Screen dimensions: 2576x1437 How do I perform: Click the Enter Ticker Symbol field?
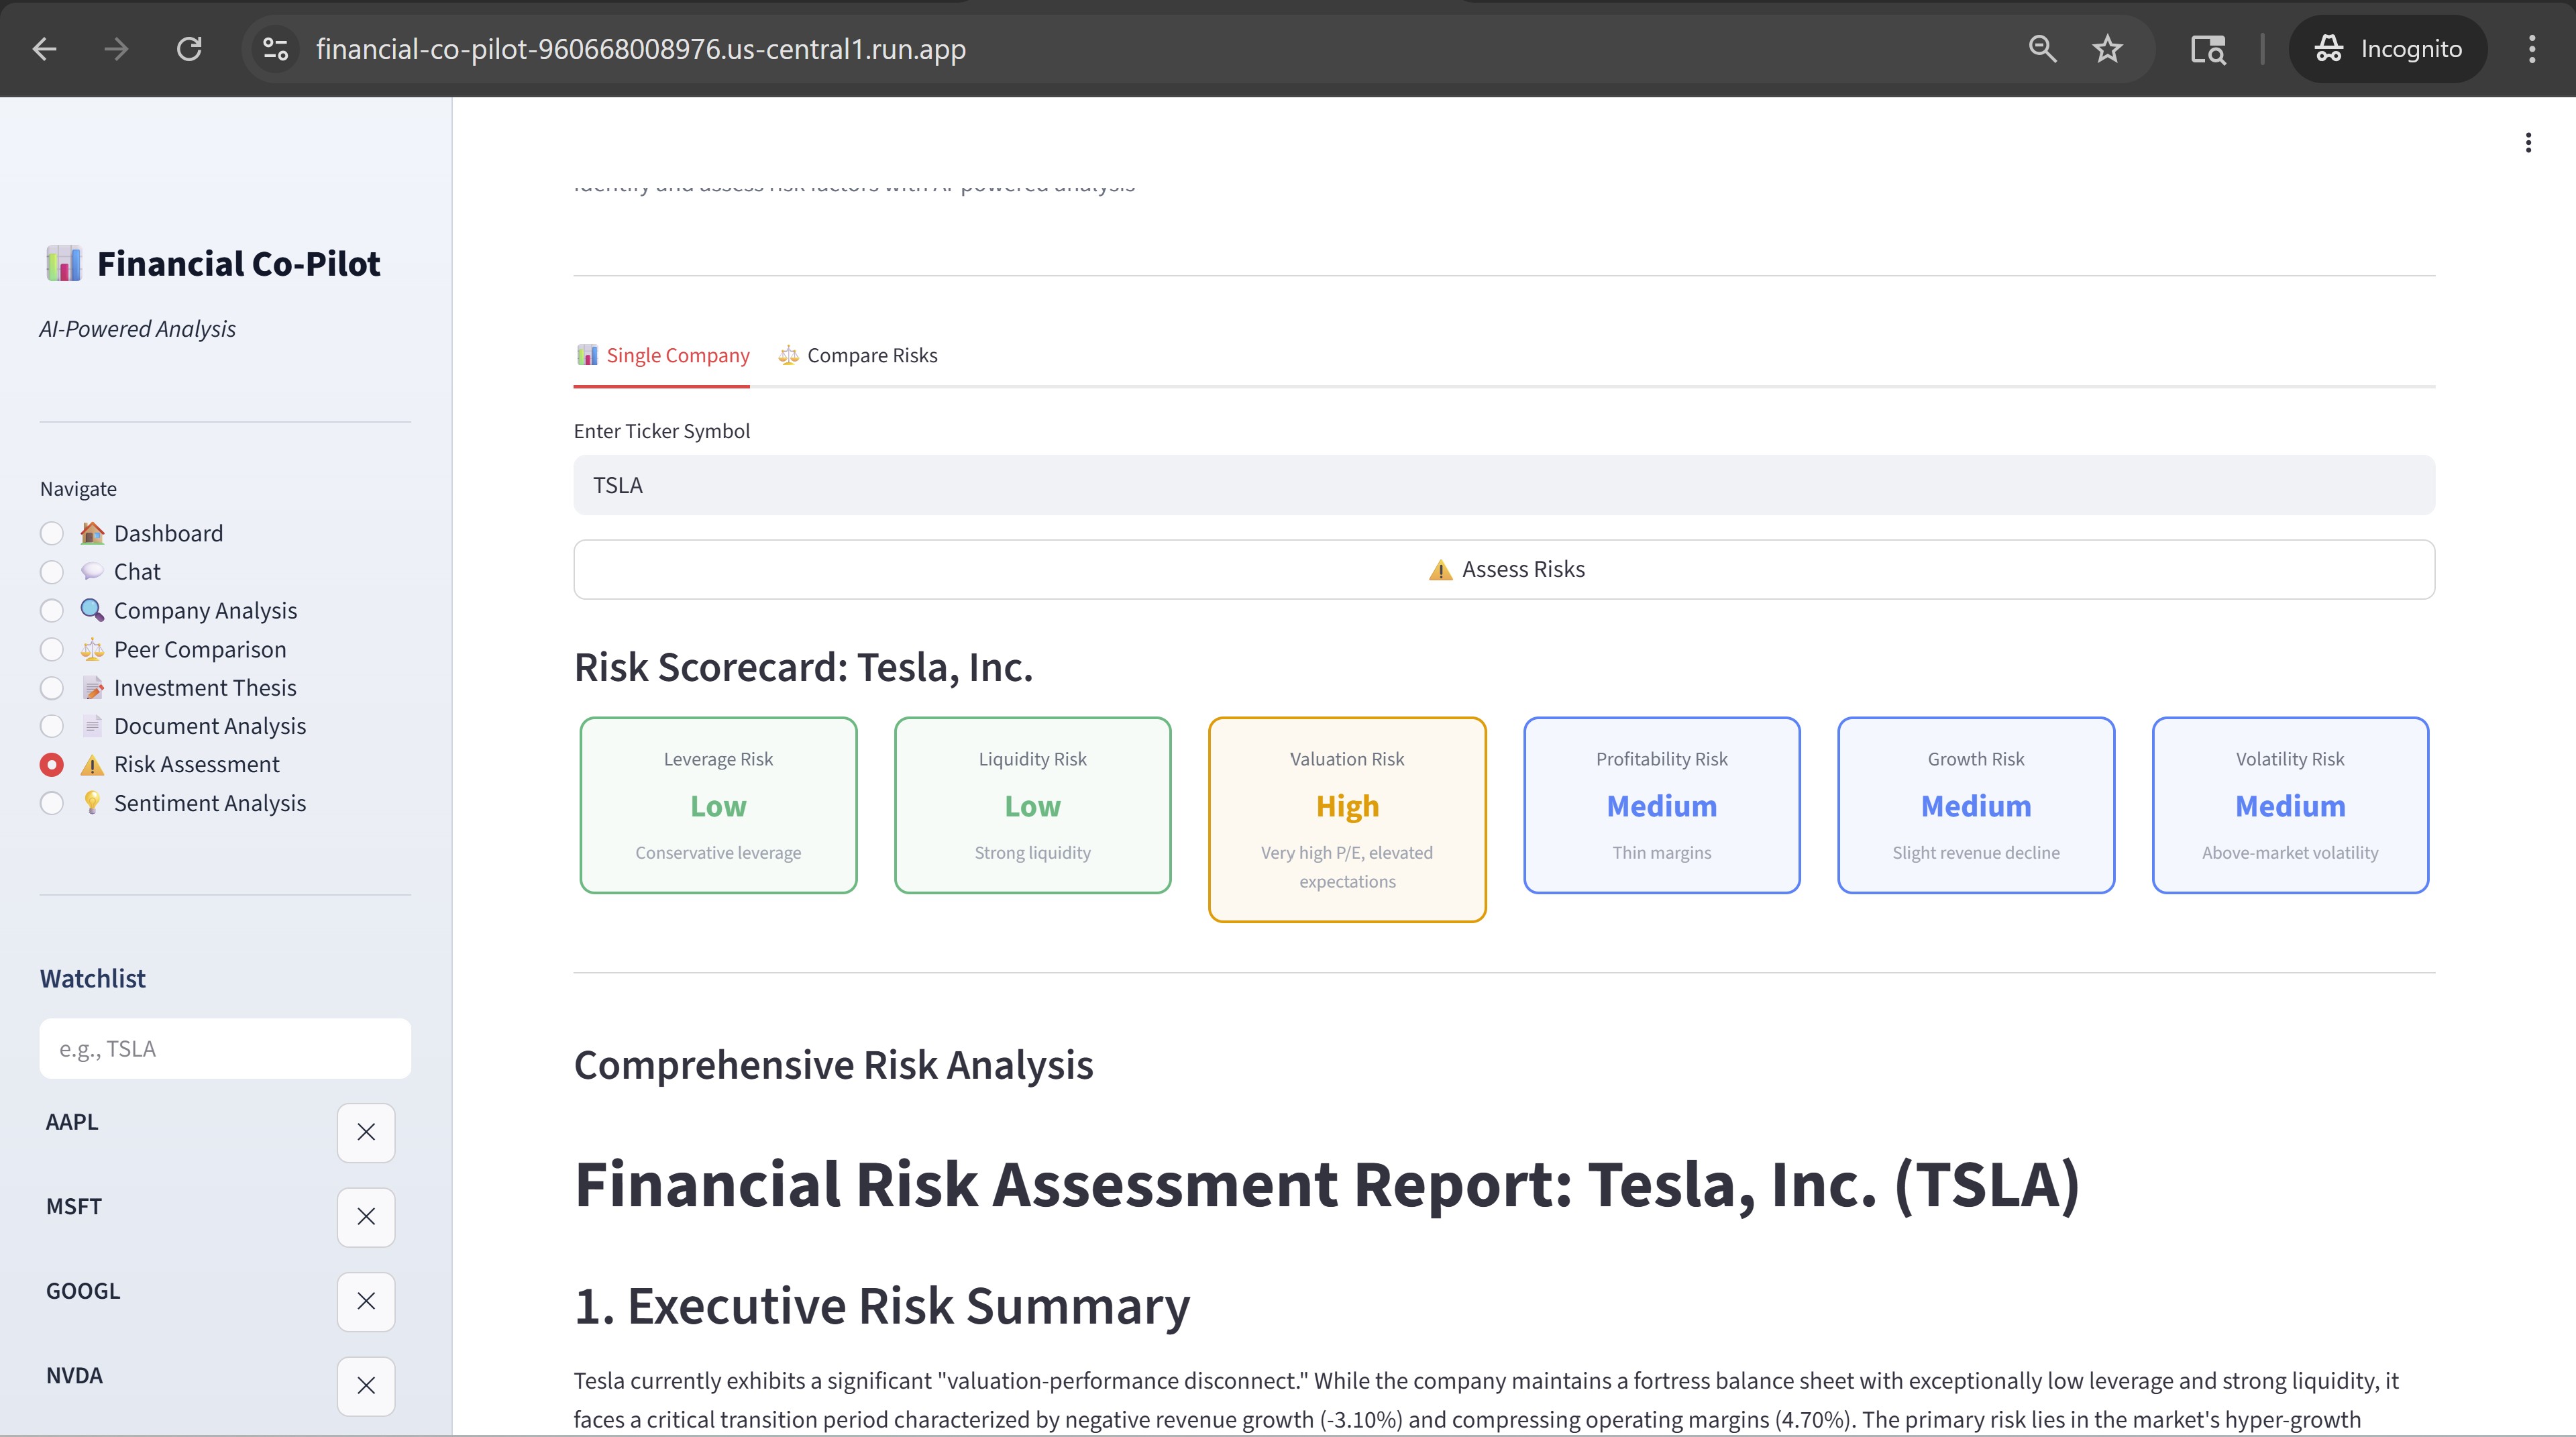(x=1503, y=485)
